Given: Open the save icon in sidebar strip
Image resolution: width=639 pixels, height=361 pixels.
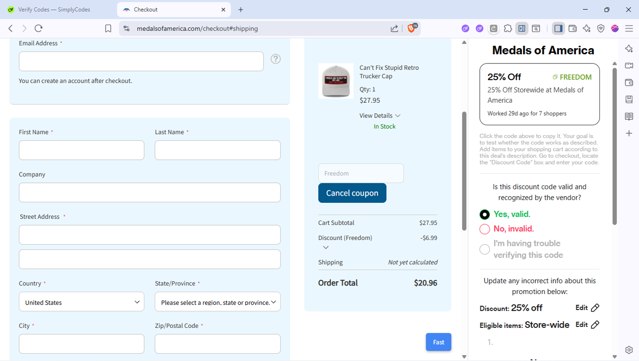Looking at the screenshot, I should tap(629, 99).
